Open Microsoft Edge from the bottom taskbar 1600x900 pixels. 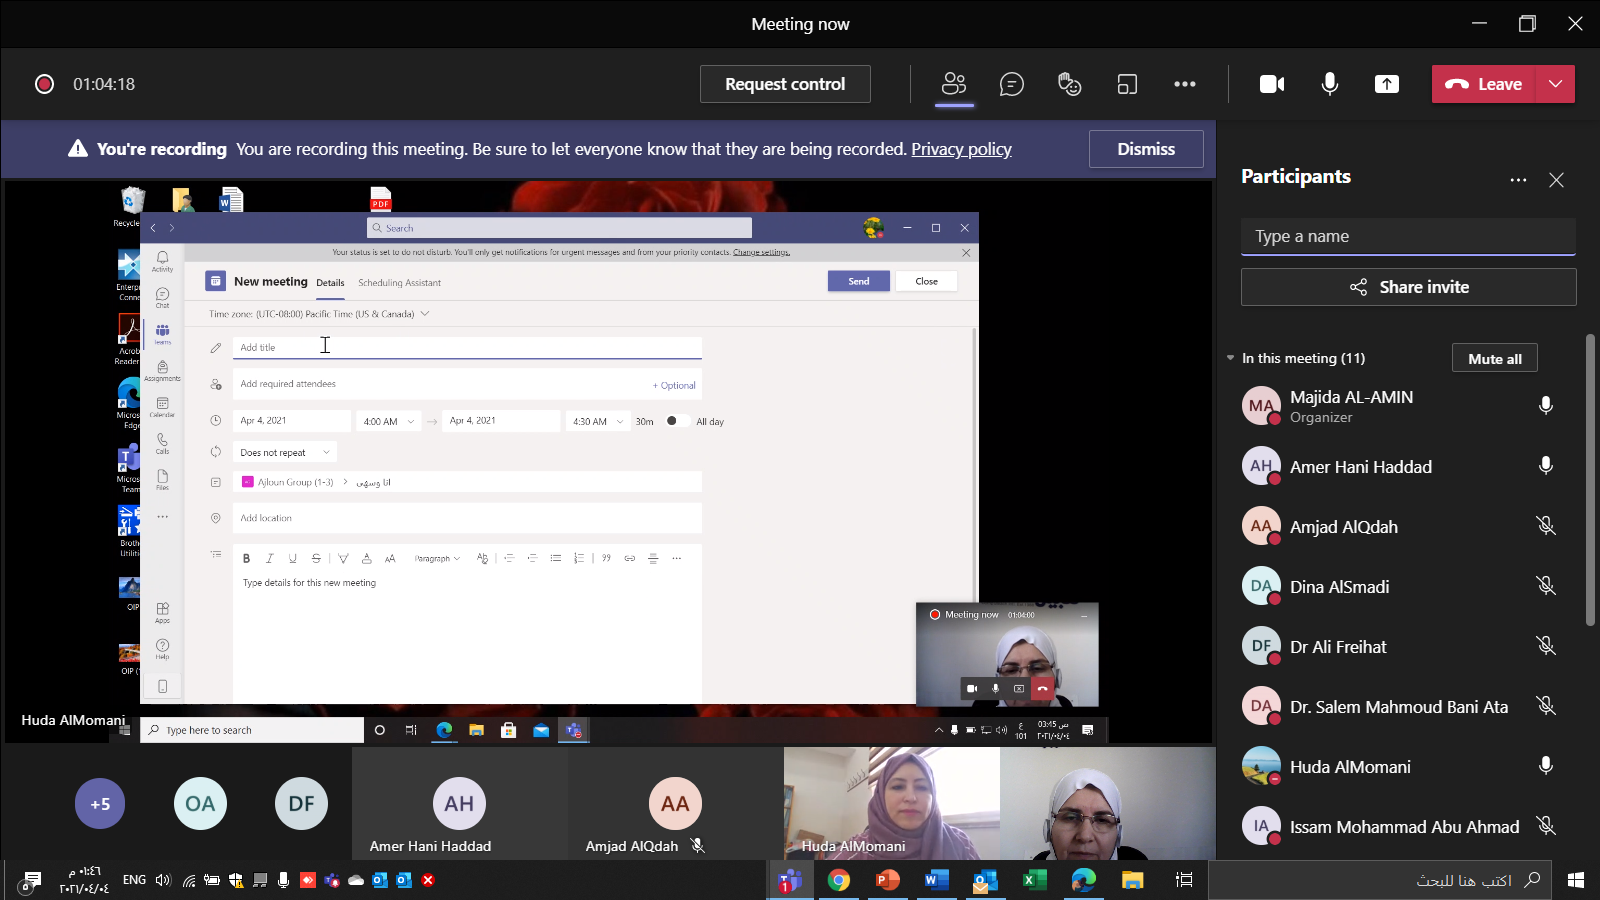1083,880
